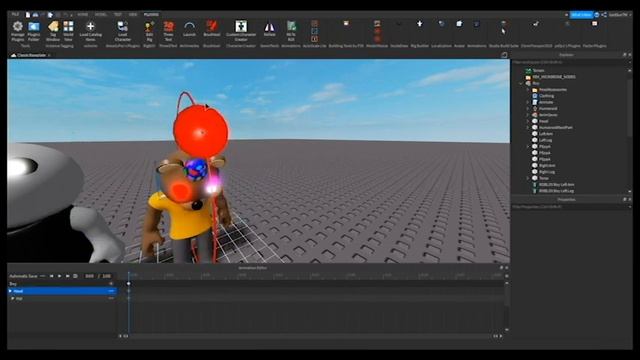
Task: Skip to the animation's first frame
Action: (x=51, y=276)
